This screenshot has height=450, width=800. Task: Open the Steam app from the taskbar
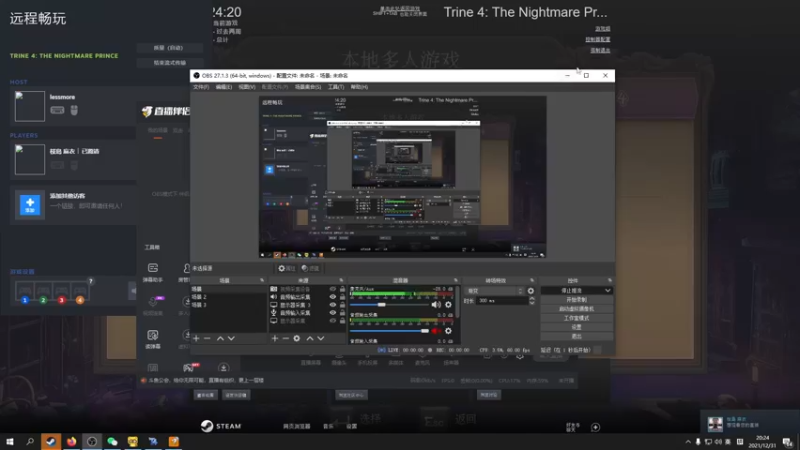51,441
